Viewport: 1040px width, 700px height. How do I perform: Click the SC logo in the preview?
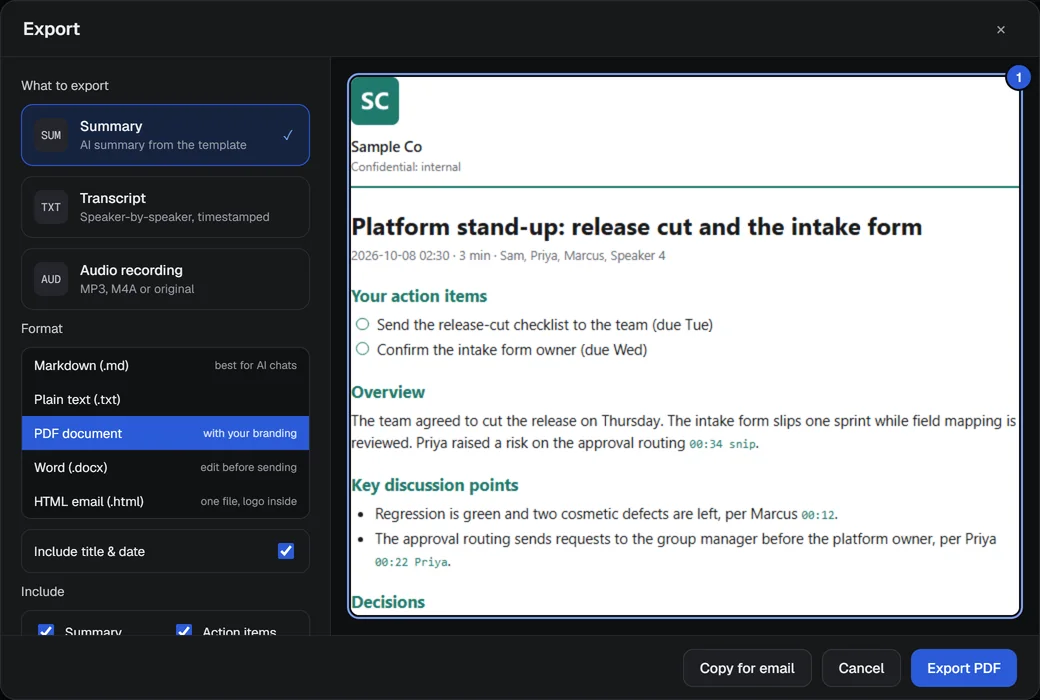pyautogui.click(x=375, y=101)
